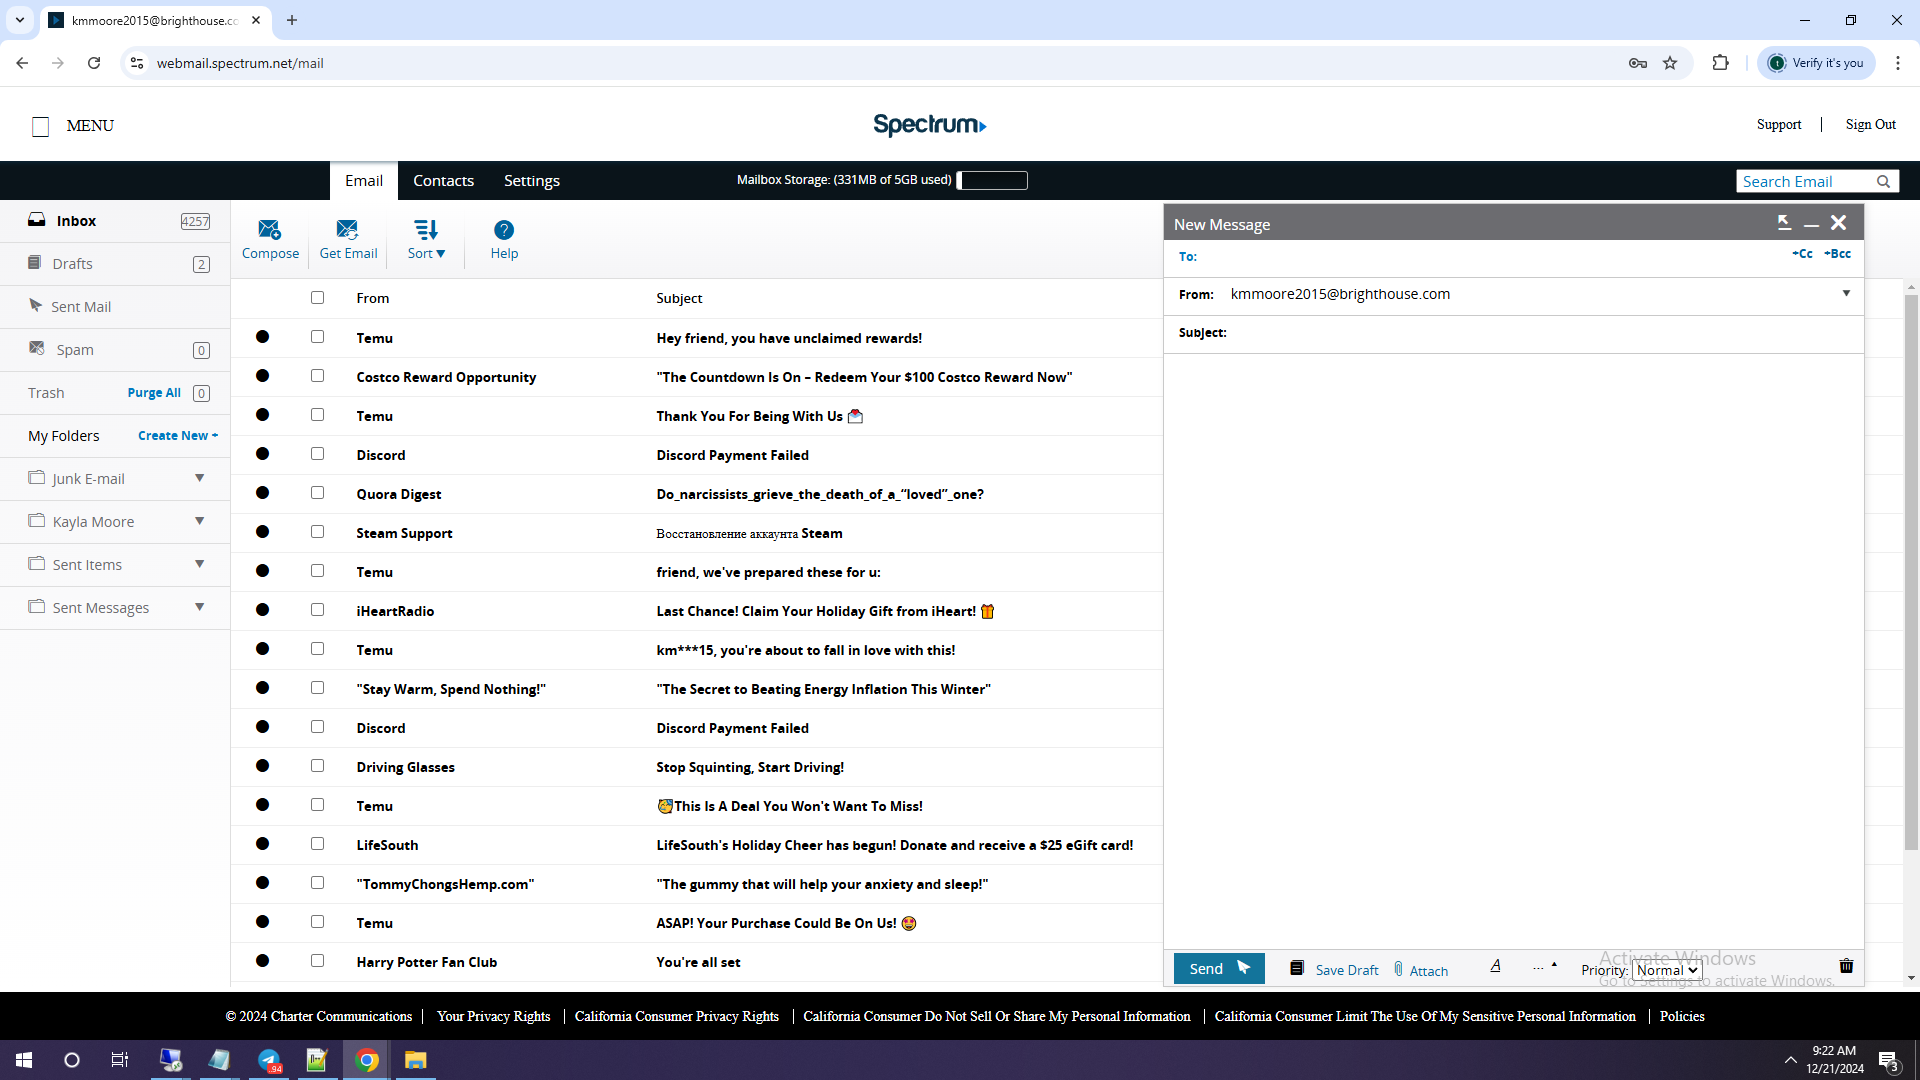
Task: Expand the Junk E-mail folder arrow
Action: 199,478
